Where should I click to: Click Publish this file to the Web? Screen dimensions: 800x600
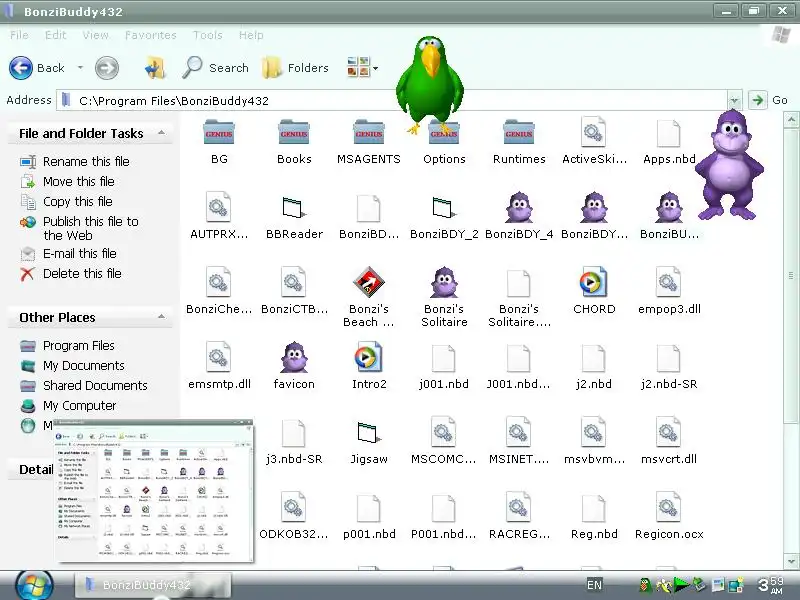pos(79,228)
